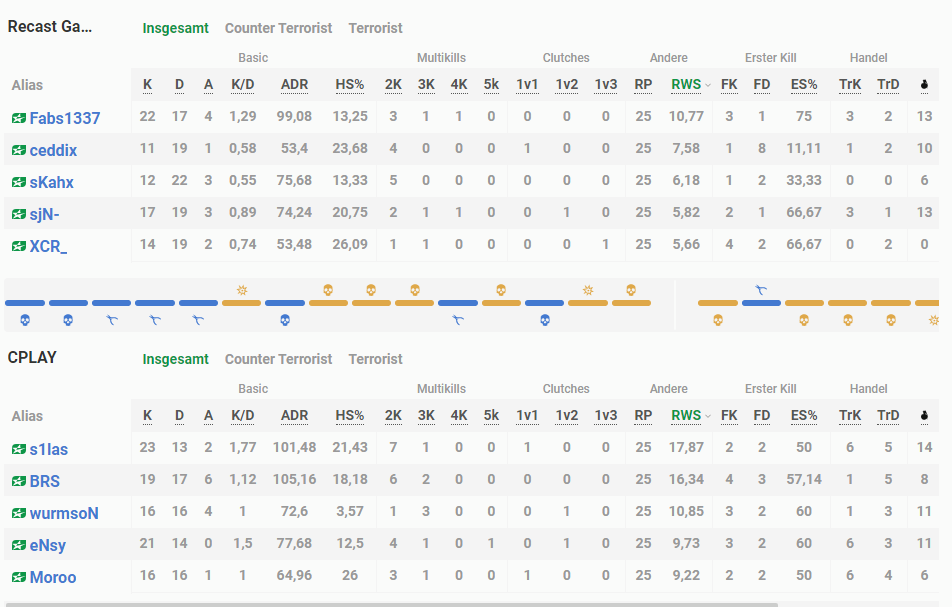Switch to the Terrorist tab for CPLAY
Image resolution: width=952 pixels, height=607 pixels.
tap(375, 359)
